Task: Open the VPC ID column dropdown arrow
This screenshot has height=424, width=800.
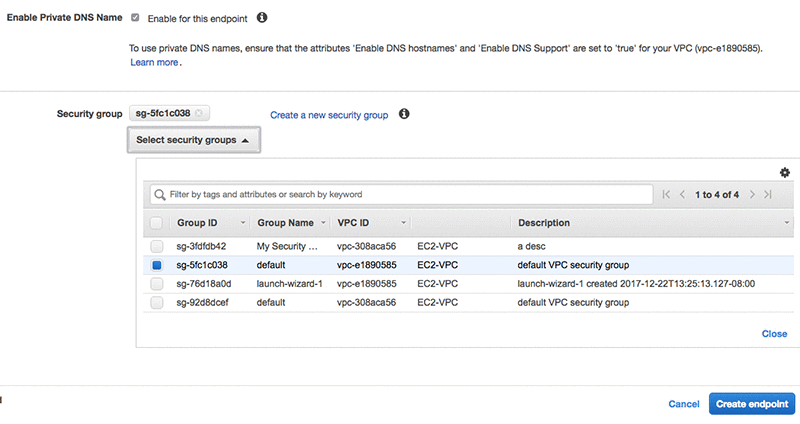Action: point(403,223)
